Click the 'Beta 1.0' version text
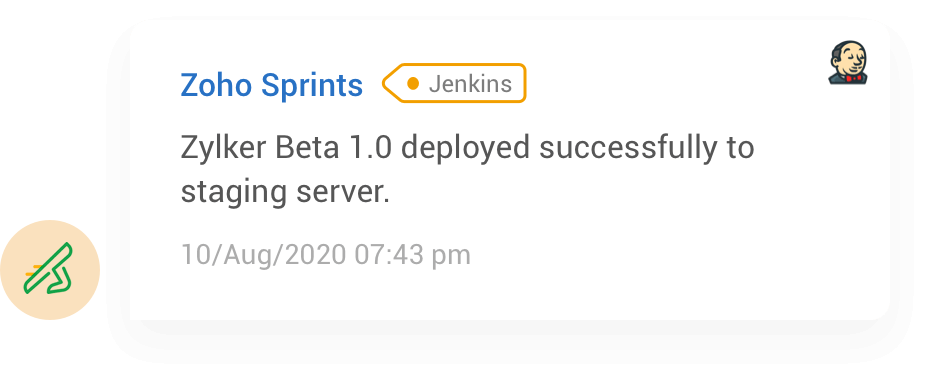This screenshot has width=930, height=380. (334, 148)
